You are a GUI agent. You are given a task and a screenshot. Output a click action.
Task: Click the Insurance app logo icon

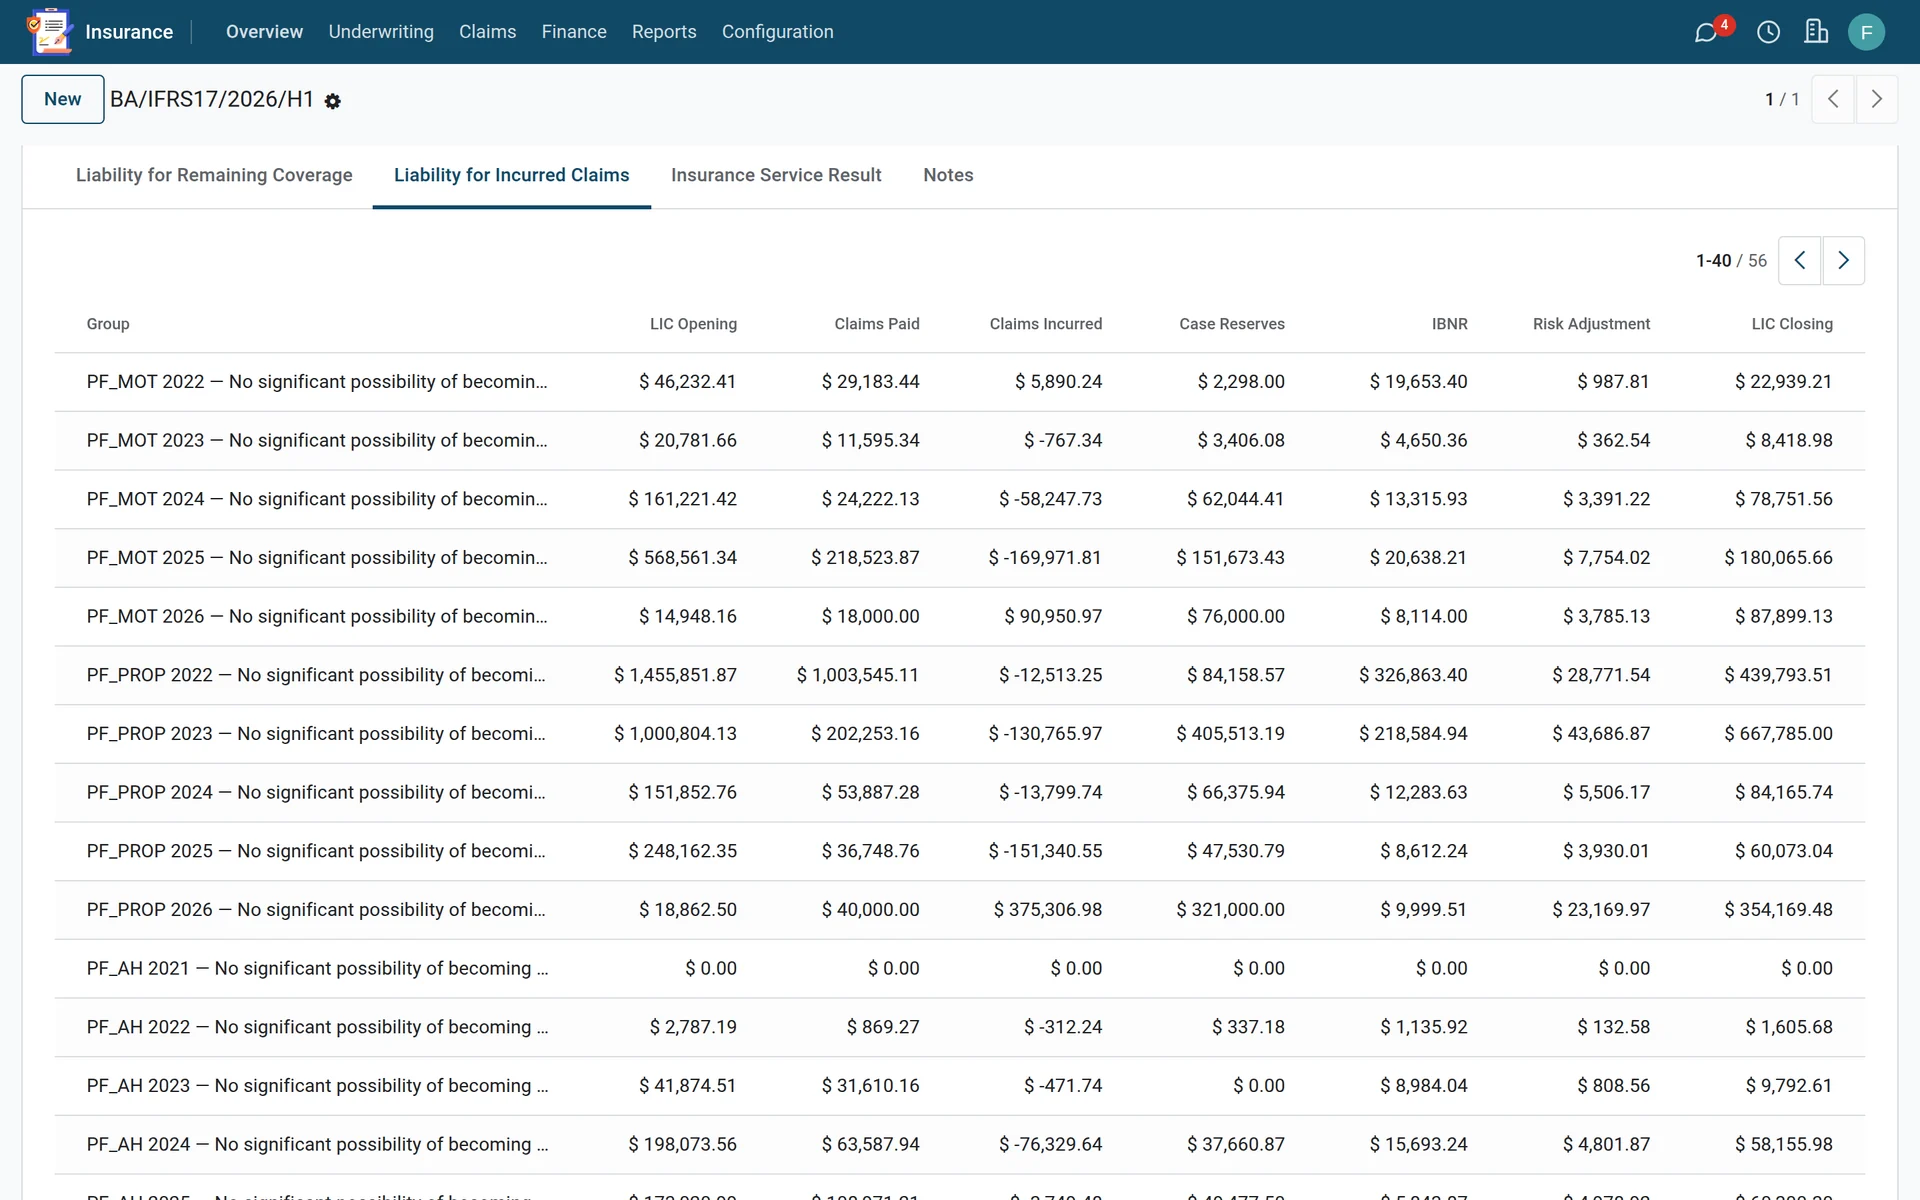(49, 31)
